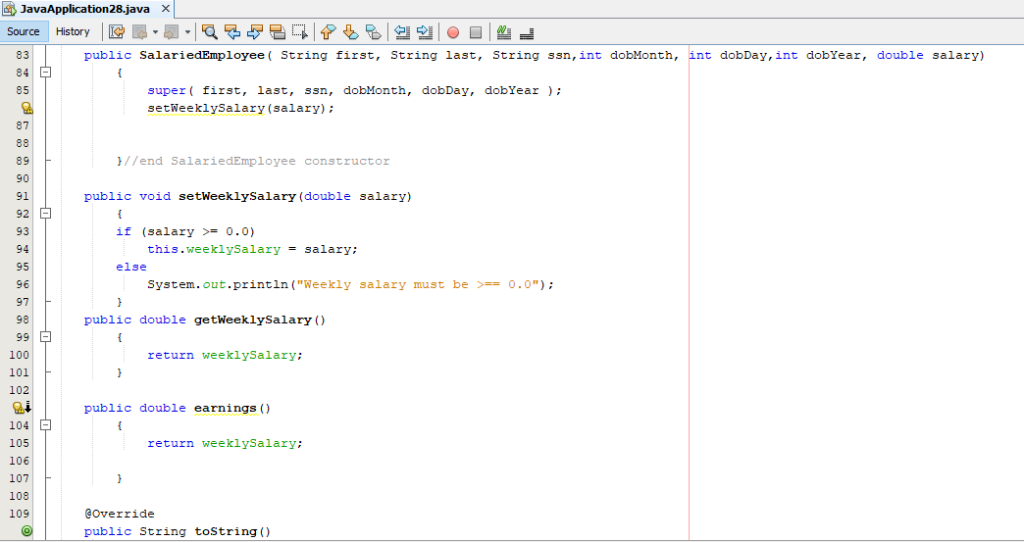The height and width of the screenshot is (542, 1024).
Task: Click the underlined setWeeklySalary call on line 86
Action: pyautogui.click(x=206, y=108)
